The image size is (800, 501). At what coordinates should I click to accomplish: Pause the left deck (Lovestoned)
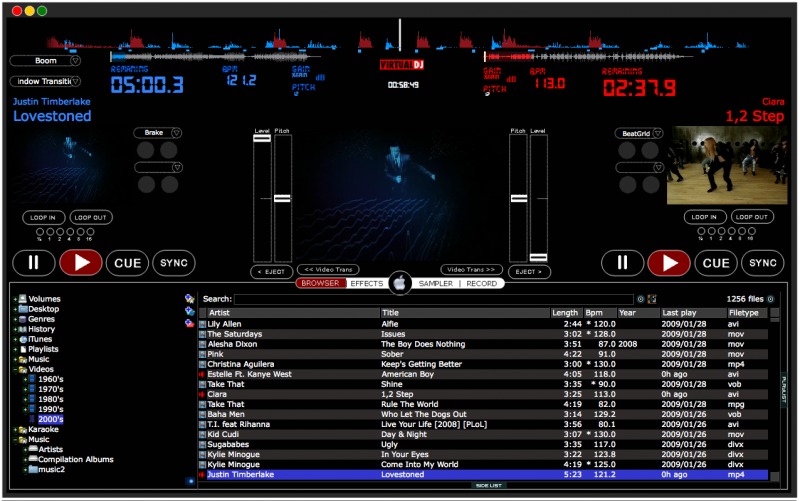point(34,263)
